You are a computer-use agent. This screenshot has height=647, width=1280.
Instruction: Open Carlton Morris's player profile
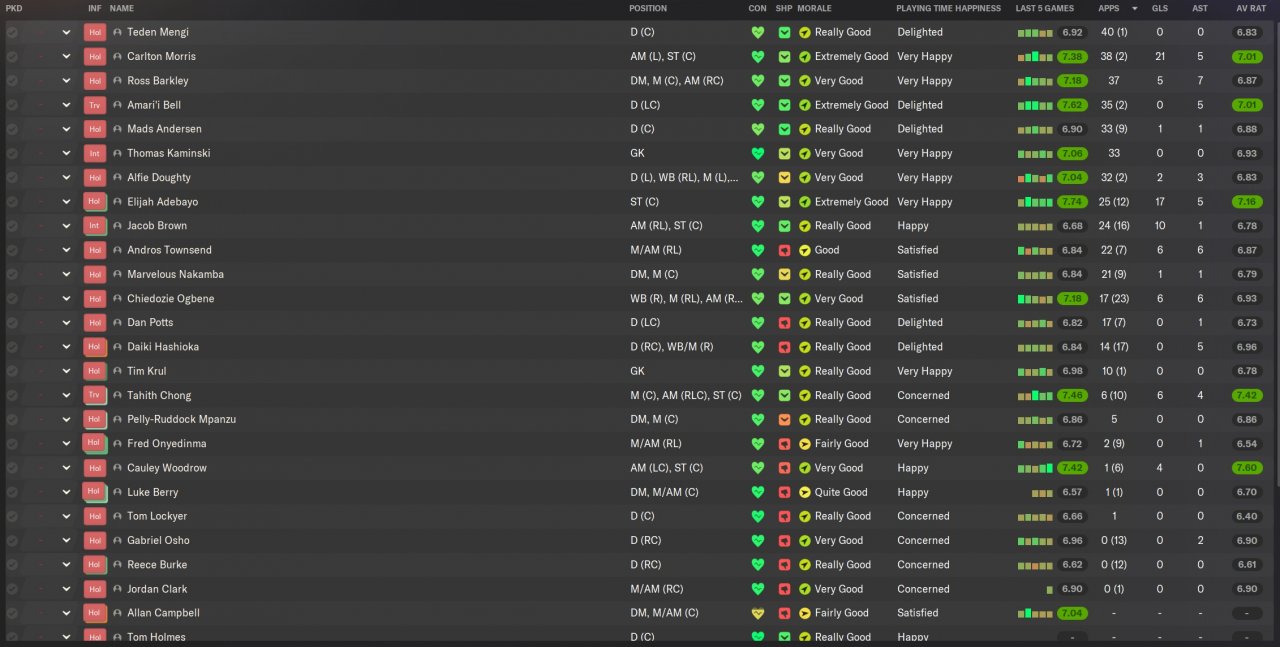click(x=161, y=57)
